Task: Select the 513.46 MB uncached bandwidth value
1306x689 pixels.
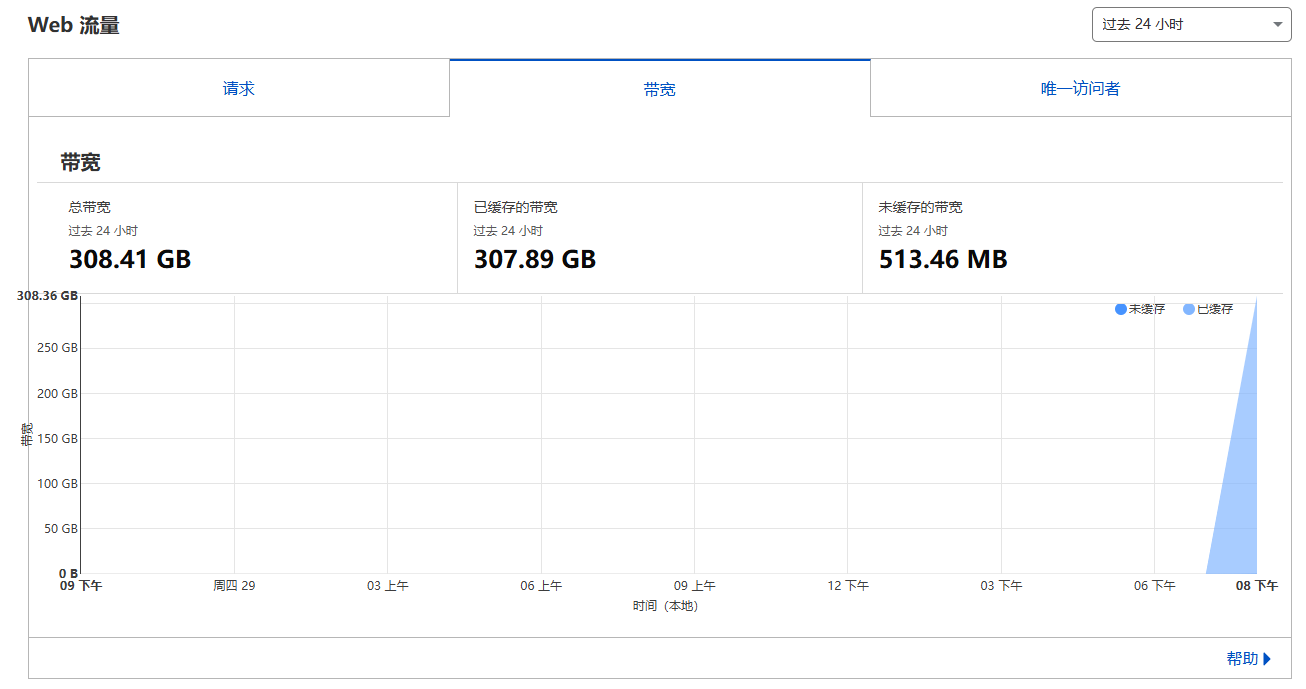Action: 943,260
